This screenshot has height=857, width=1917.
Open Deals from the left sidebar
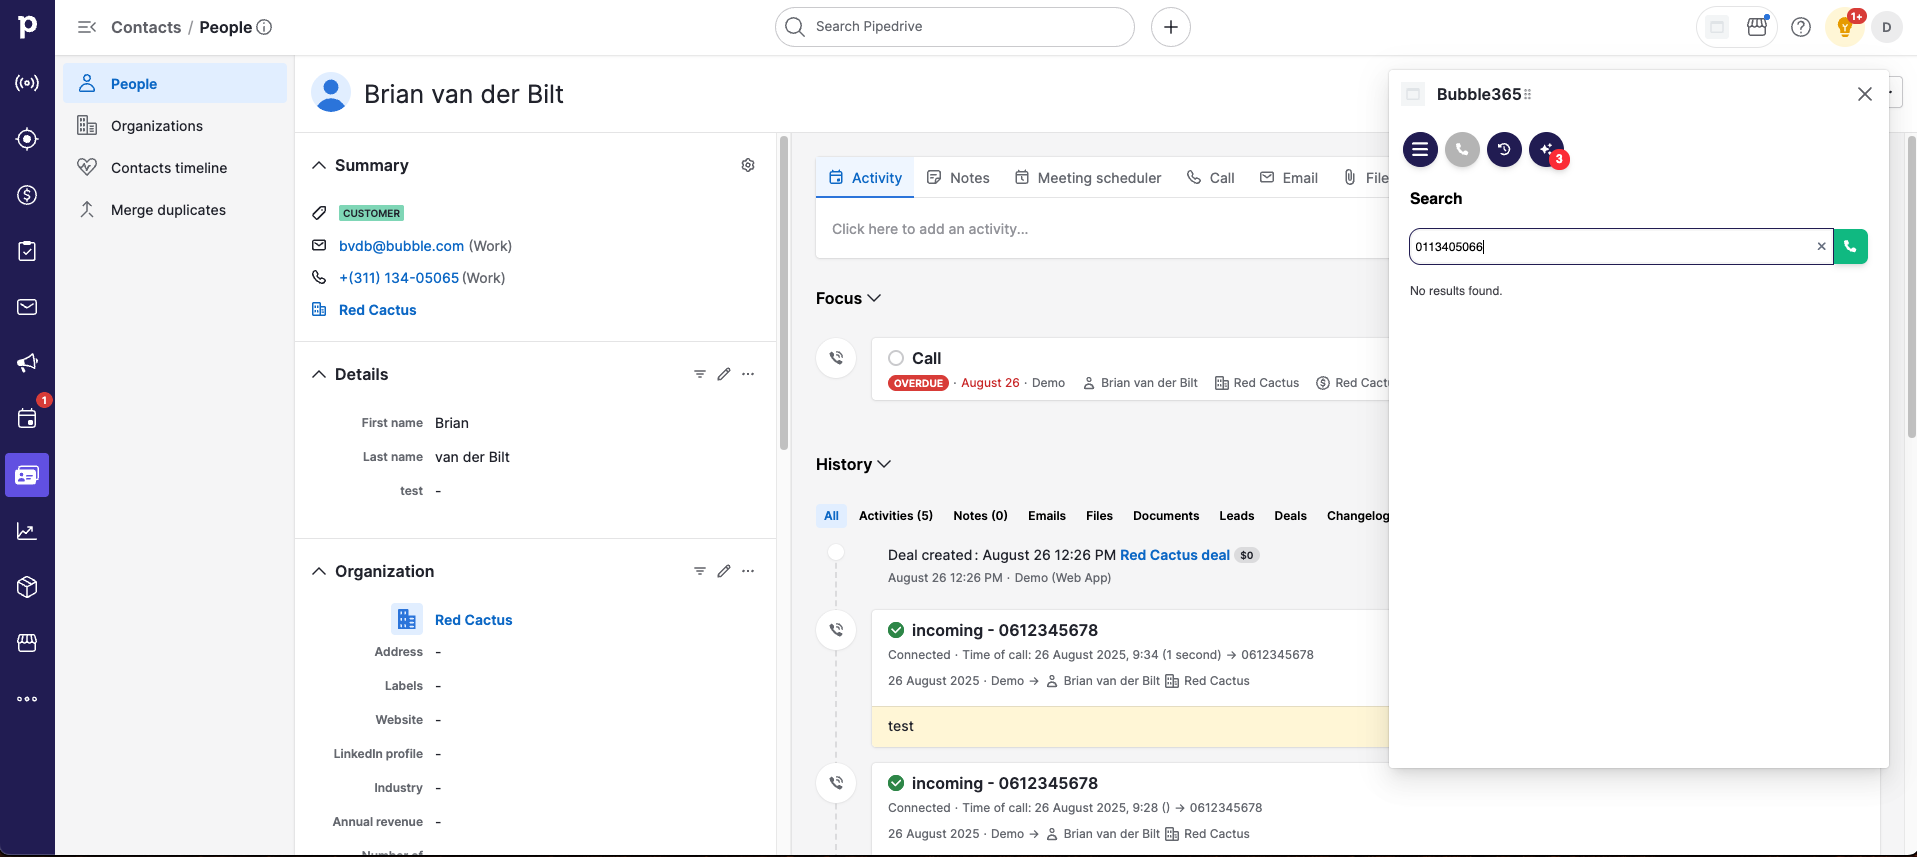pyautogui.click(x=27, y=195)
